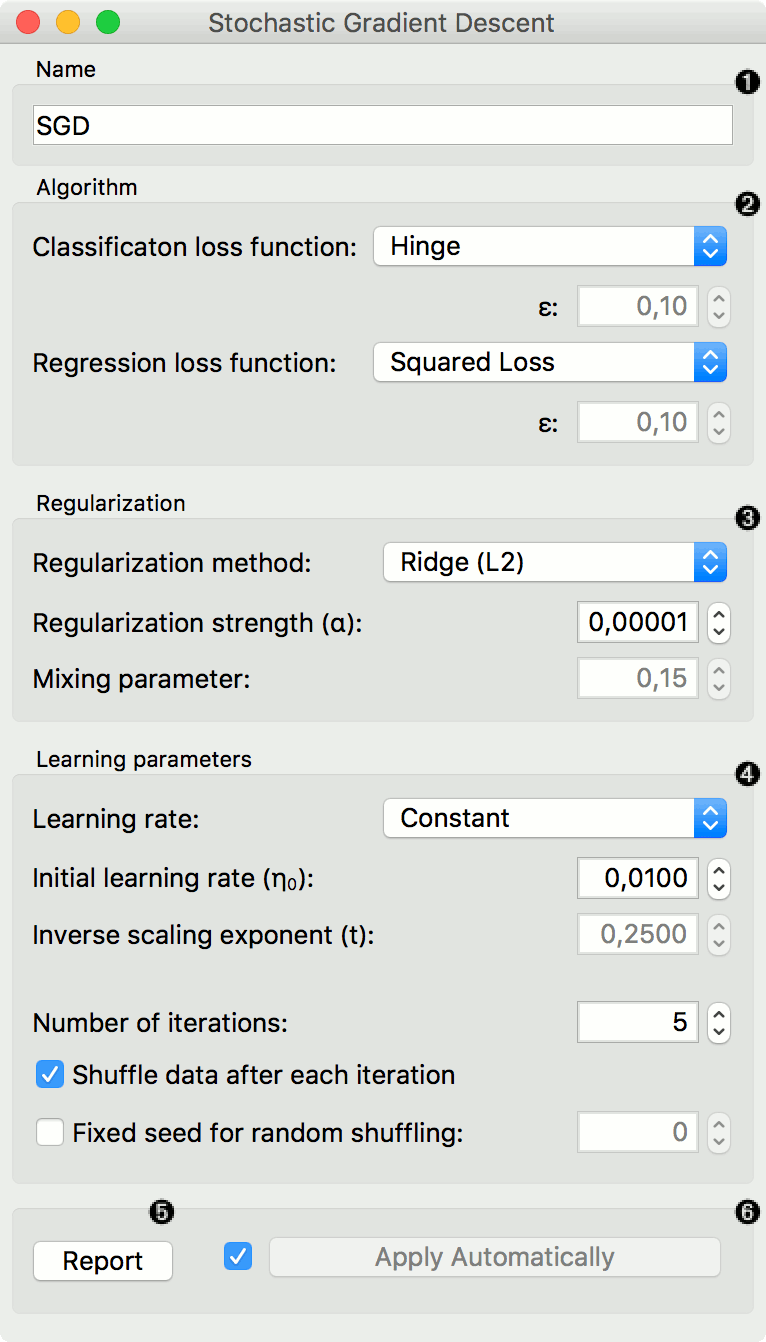Uncheck the Apply Automatically checkbox
This screenshot has height=1342, width=766.
[239, 1256]
